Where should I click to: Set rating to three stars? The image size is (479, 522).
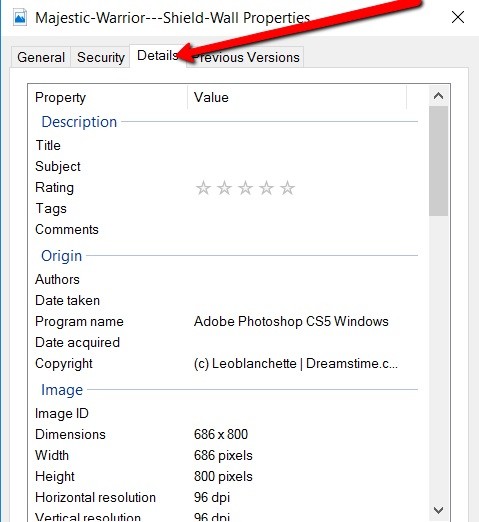click(245, 188)
